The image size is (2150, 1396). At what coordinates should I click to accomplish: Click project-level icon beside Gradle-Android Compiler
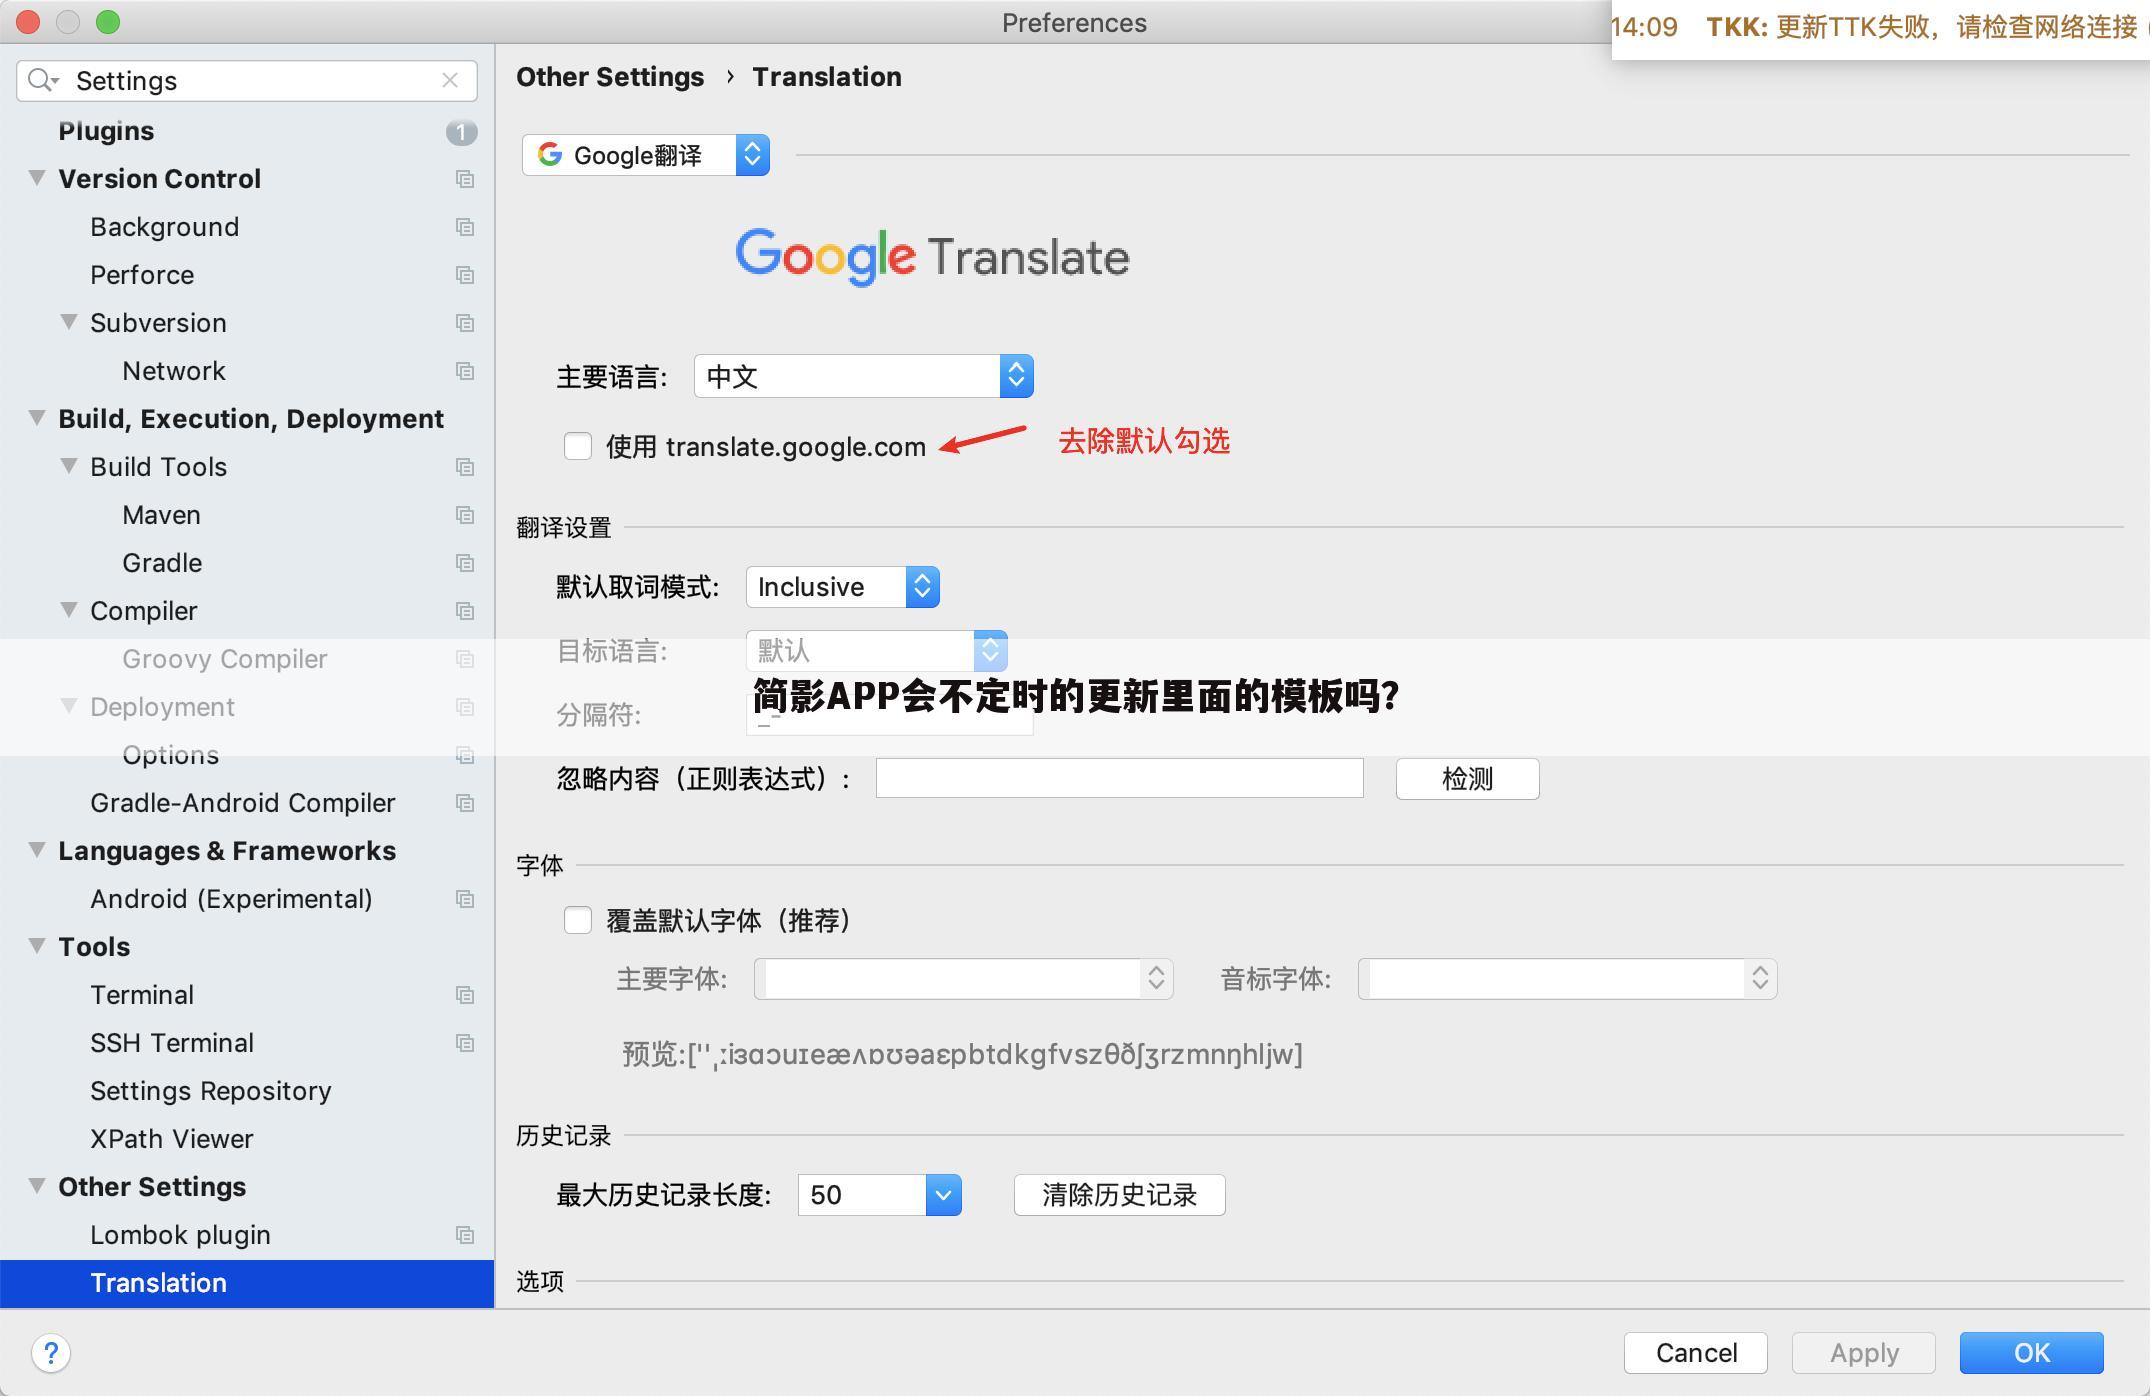click(x=465, y=803)
